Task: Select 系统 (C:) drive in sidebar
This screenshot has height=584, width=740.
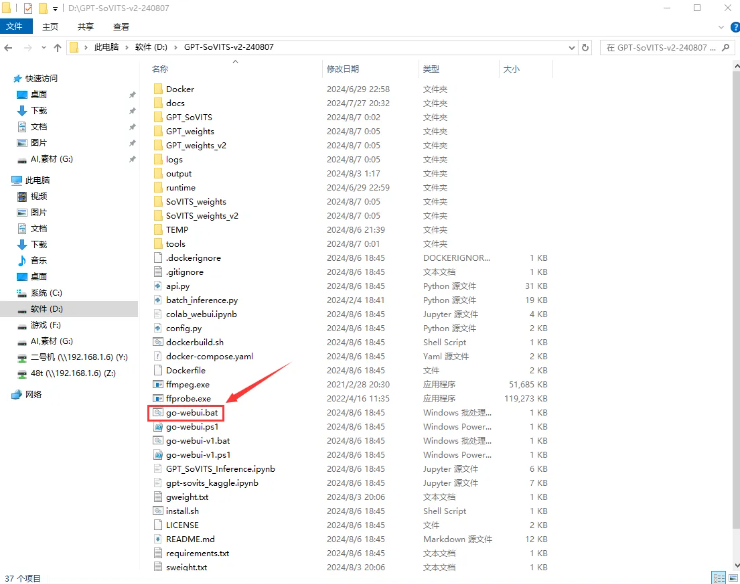Action: click(x=46, y=293)
